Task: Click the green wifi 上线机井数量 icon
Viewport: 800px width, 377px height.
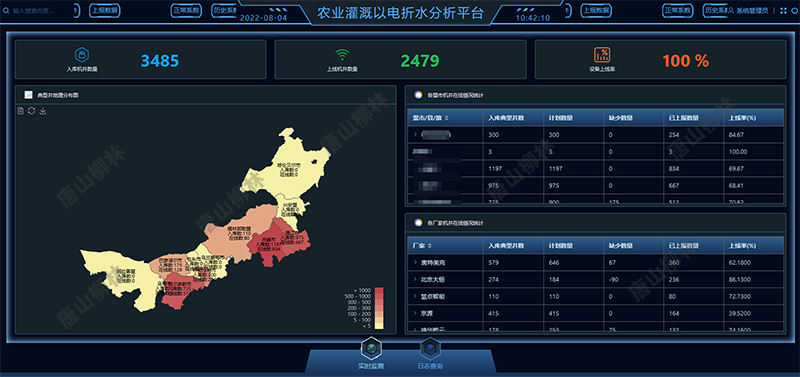Action: pyautogui.click(x=342, y=55)
